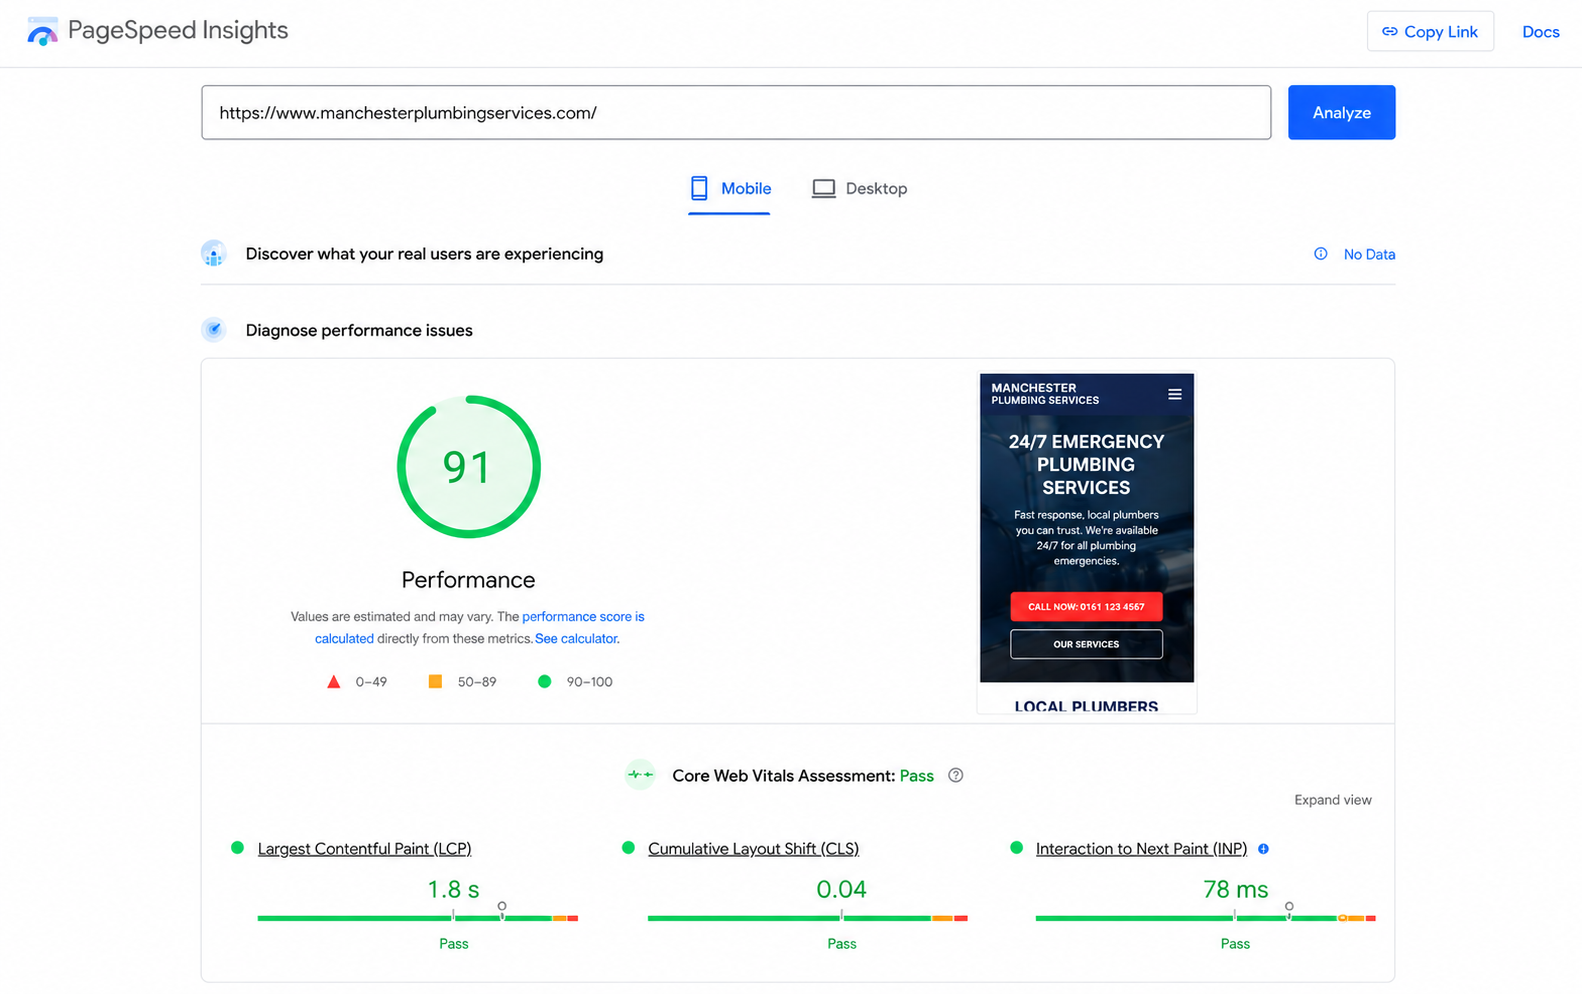Click the Core Web Vitals help question icon
Screen dimensions: 1582x994
pyautogui.click(x=956, y=775)
